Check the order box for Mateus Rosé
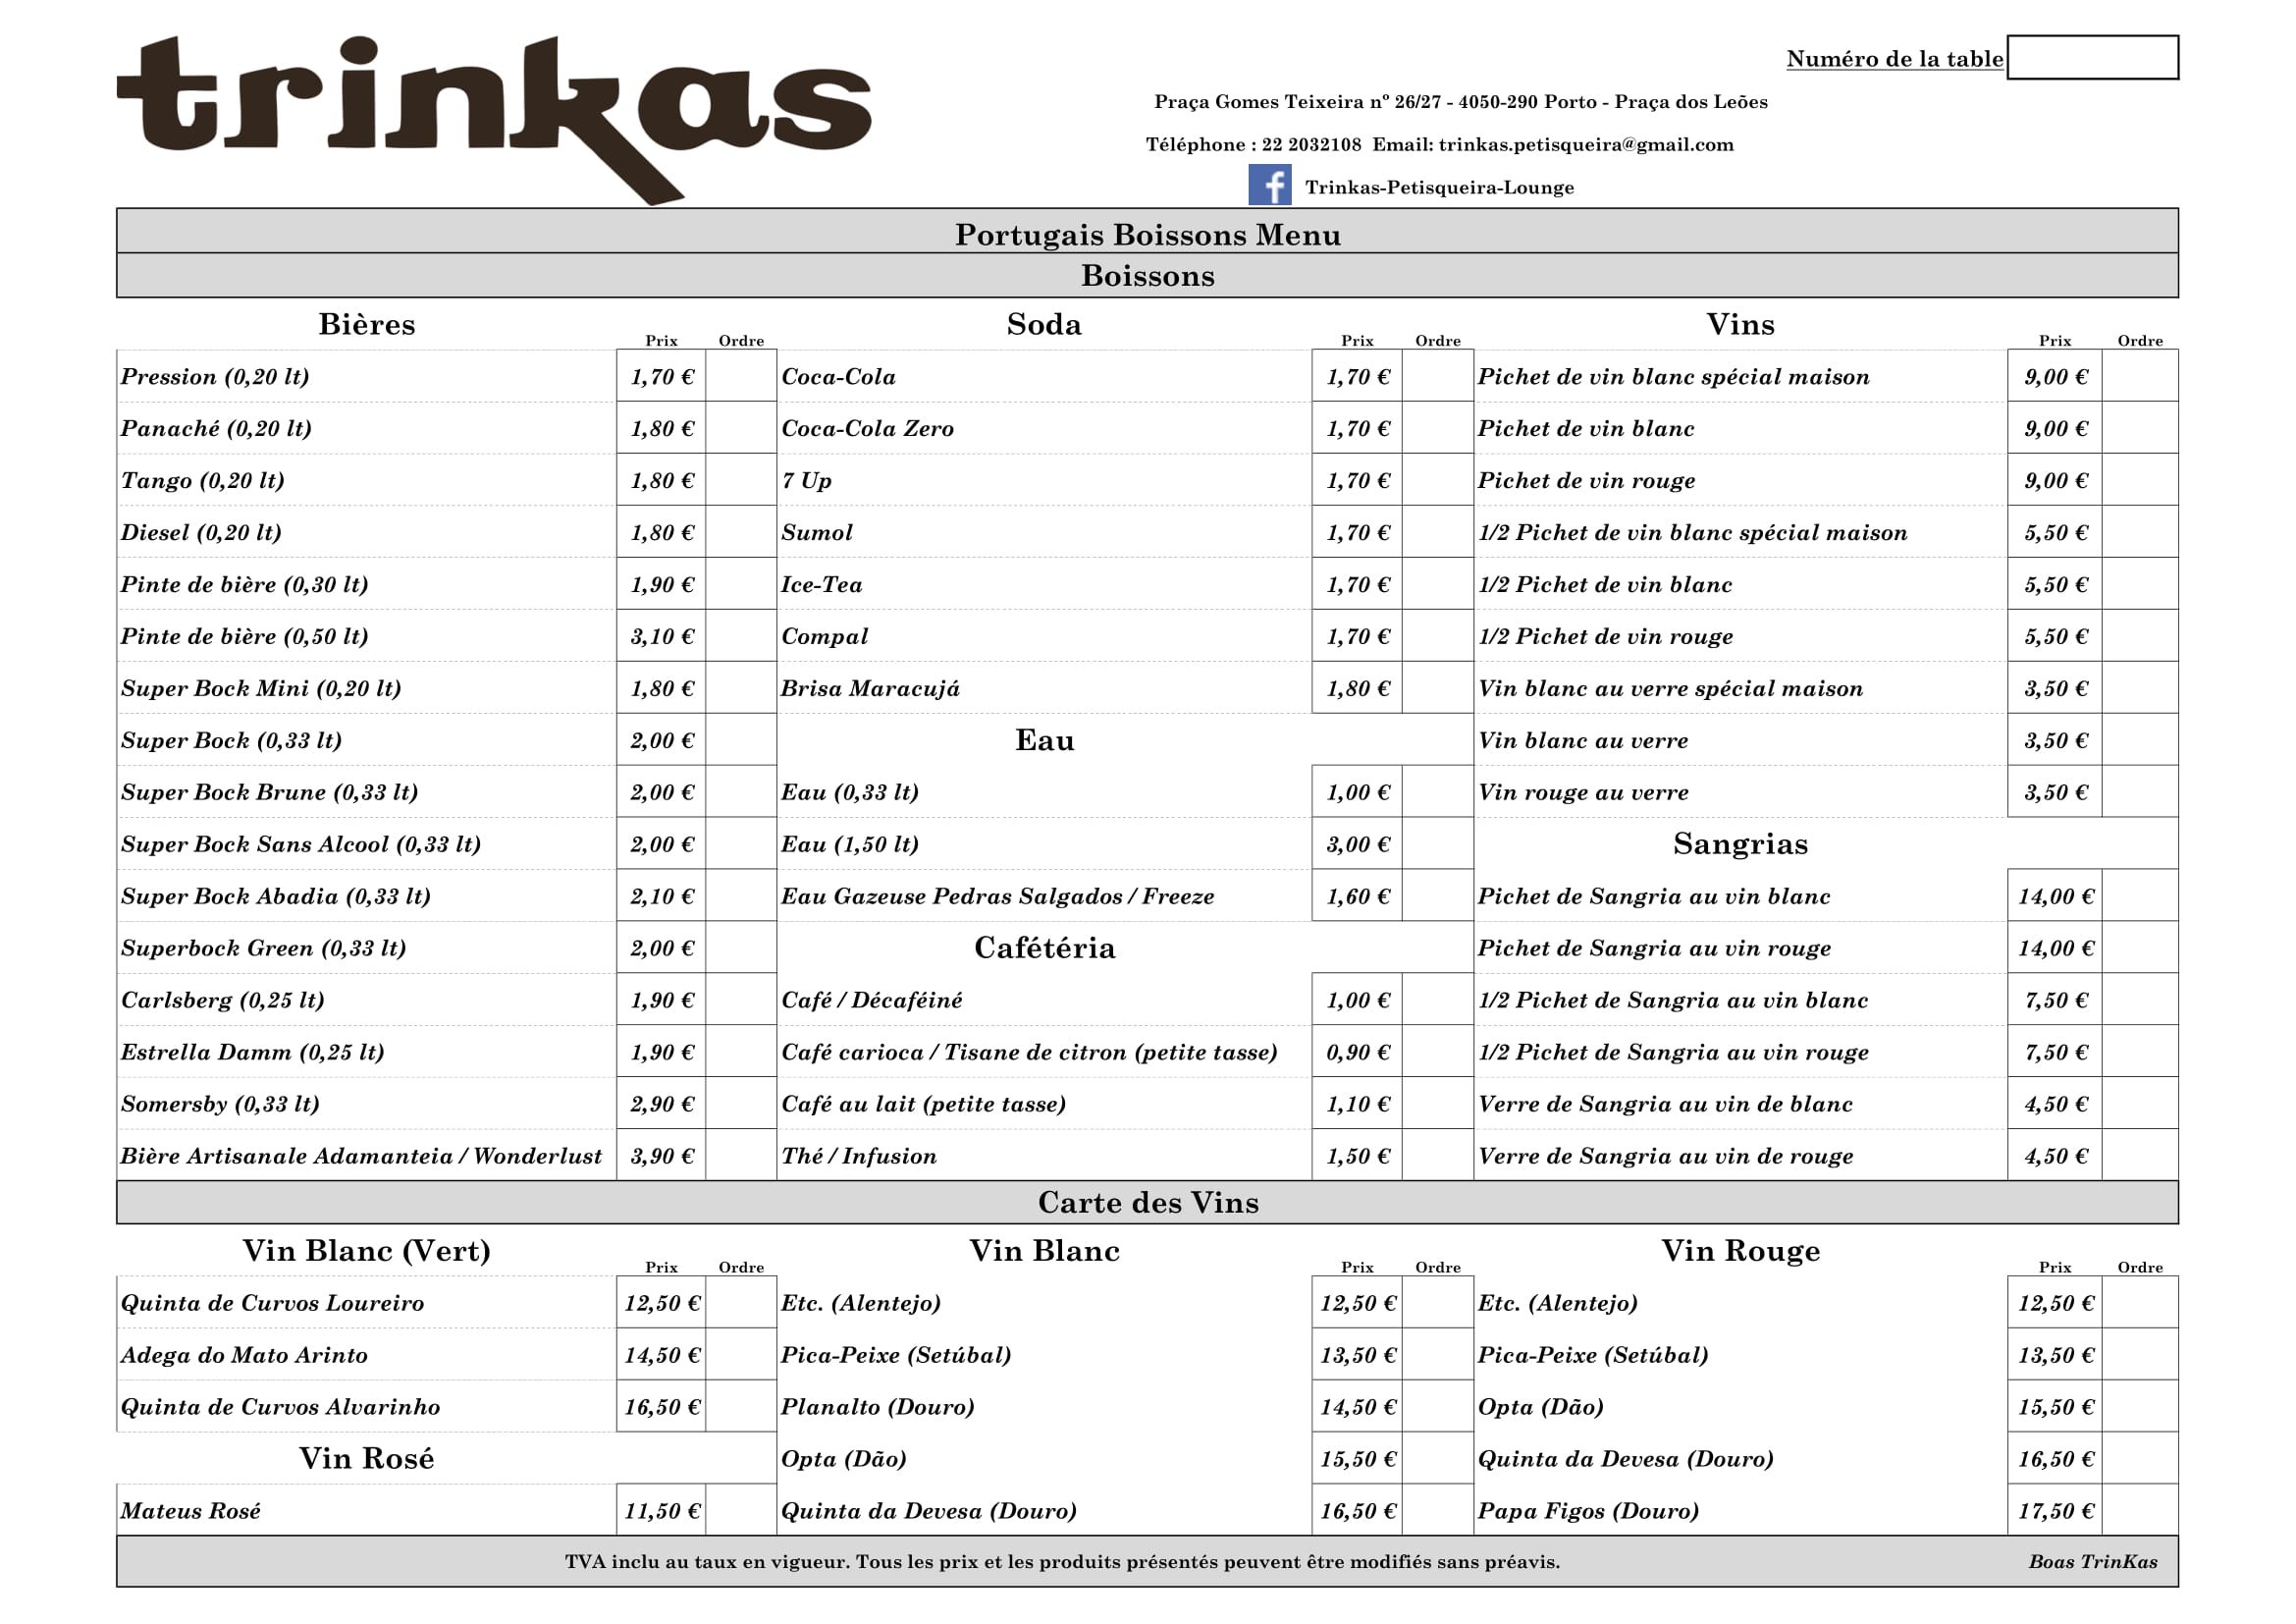The width and height of the screenshot is (2296, 1624). coord(741,1511)
